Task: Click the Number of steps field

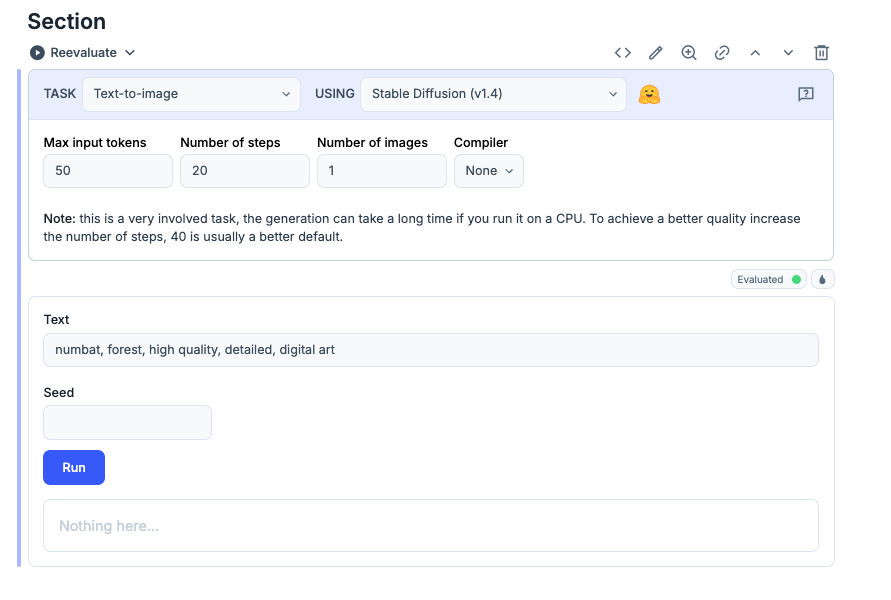Action: click(245, 171)
